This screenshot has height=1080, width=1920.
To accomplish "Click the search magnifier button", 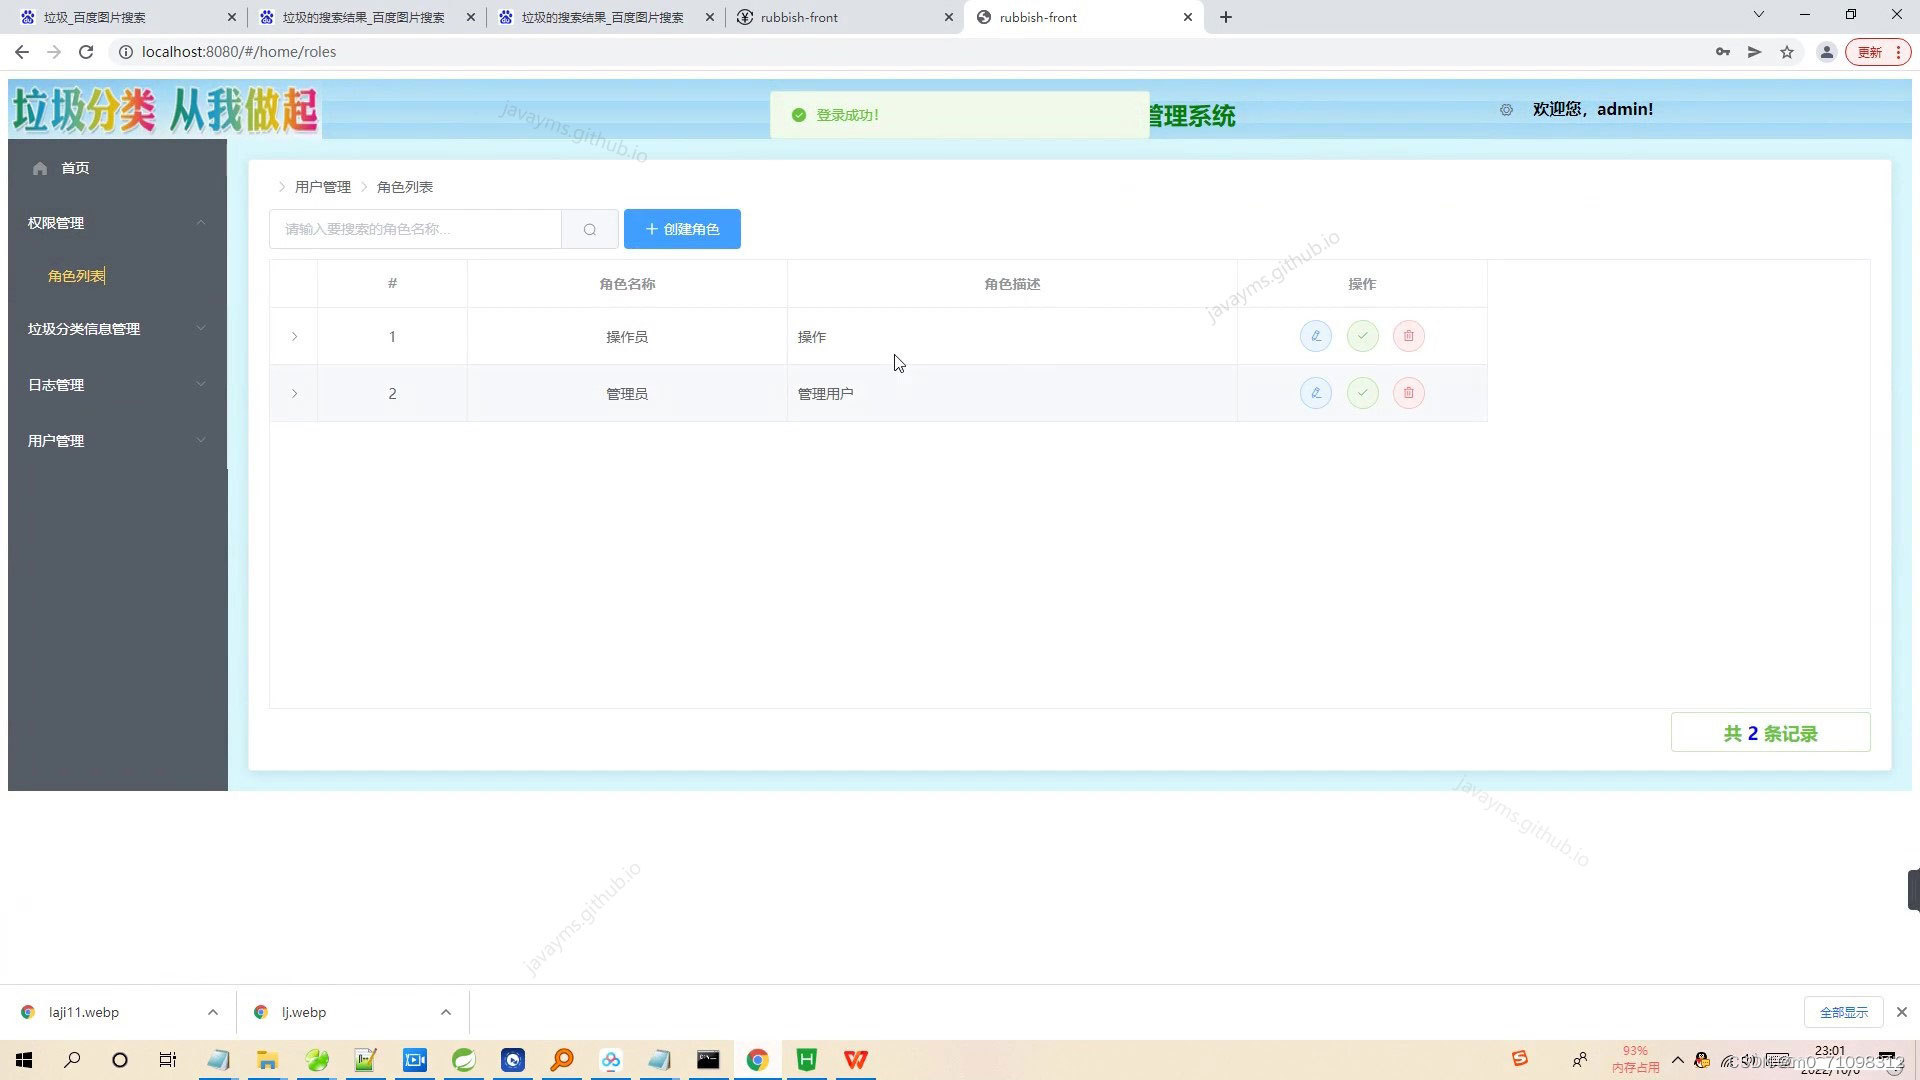I will [x=590, y=229].
